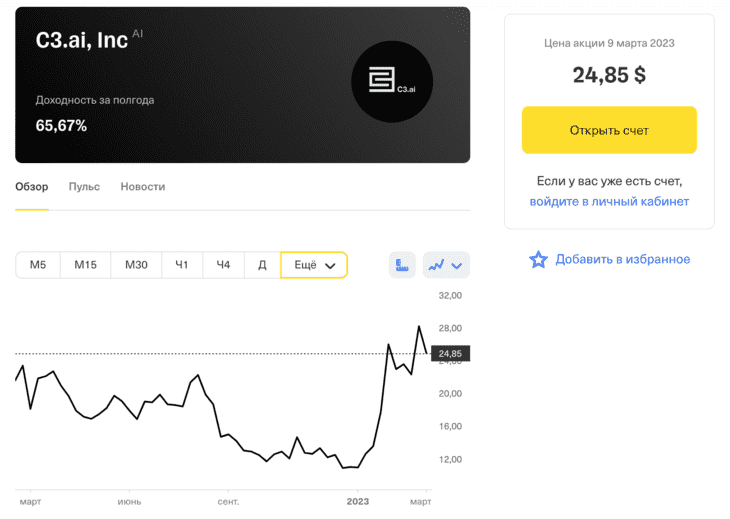Choose the Д daily interval
The height and width of the screenshot is (519, 730).
(262, 265)
